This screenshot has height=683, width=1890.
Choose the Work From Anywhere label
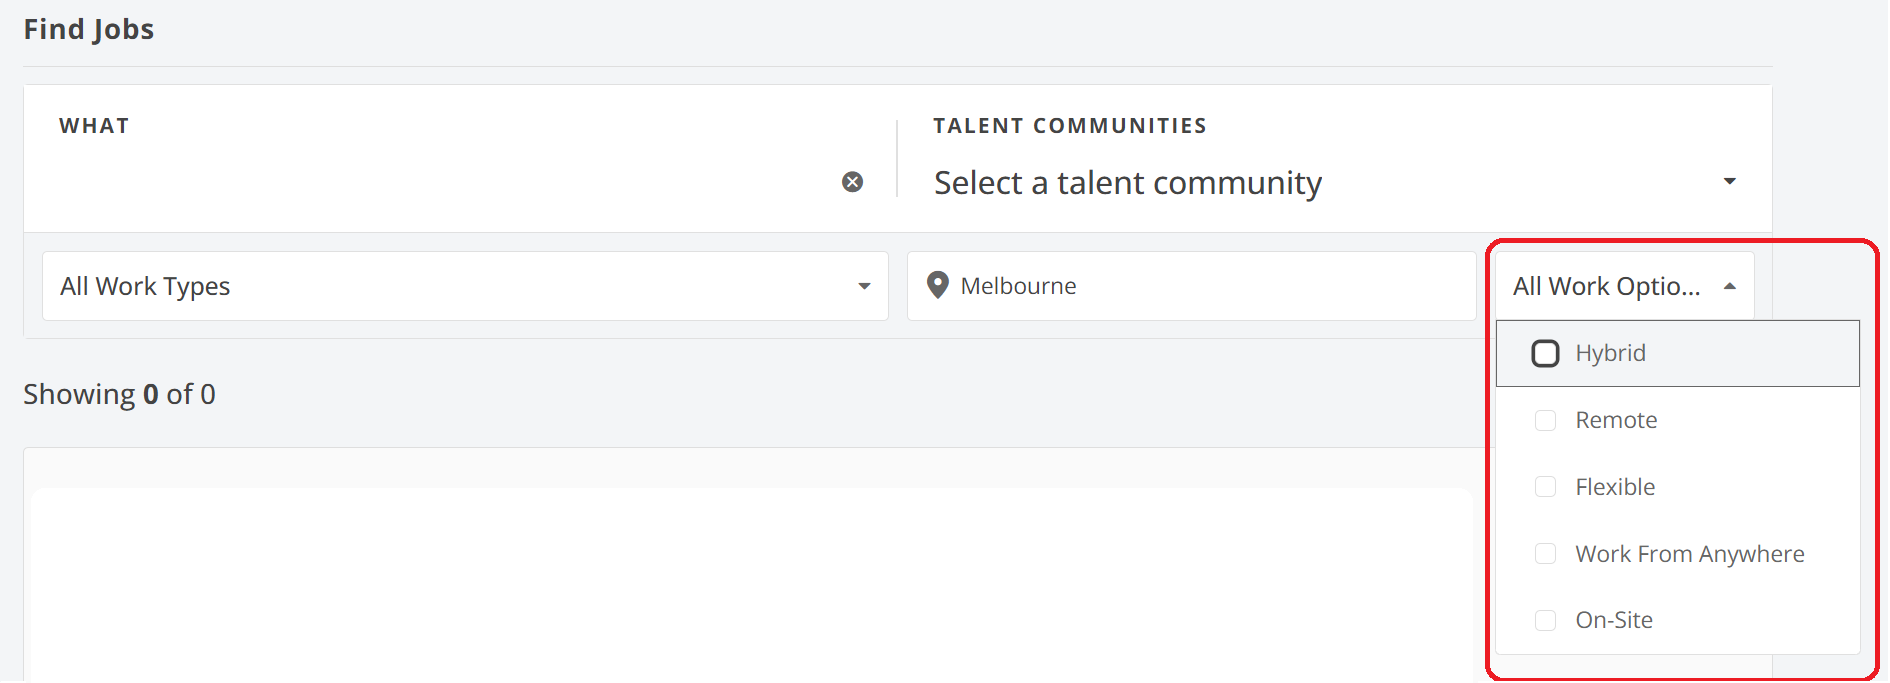[1689, 554]
